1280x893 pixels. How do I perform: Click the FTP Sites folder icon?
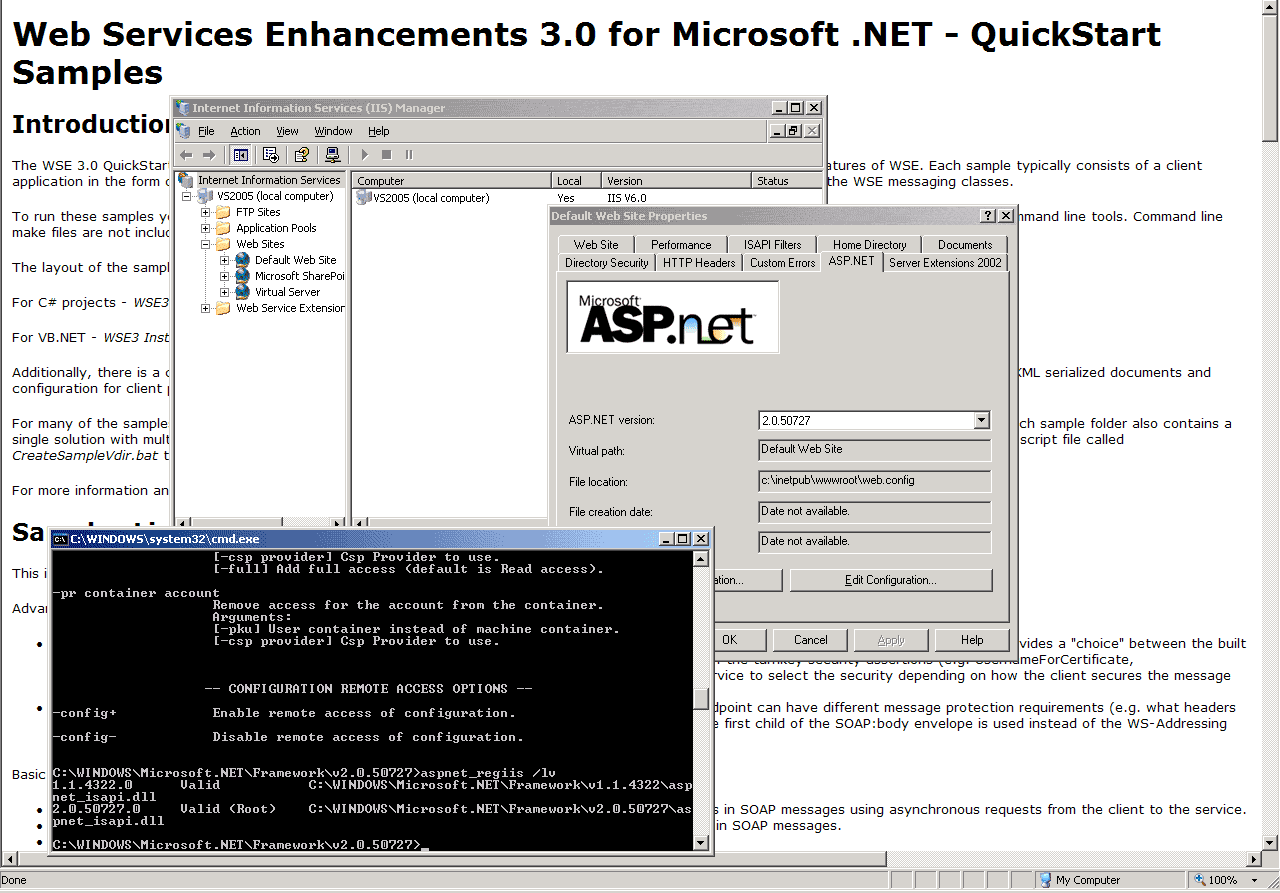pos(224,212)
